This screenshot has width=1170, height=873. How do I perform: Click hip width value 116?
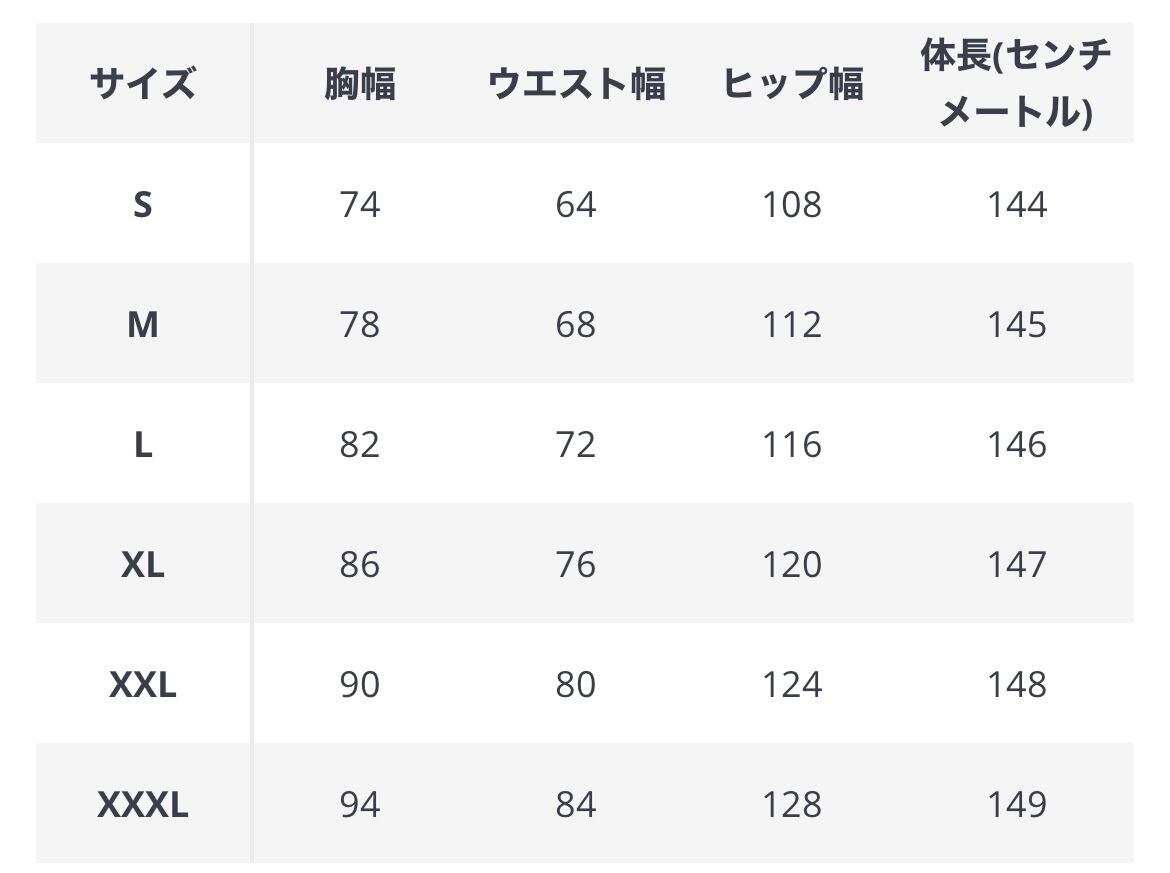coord(792,445)
